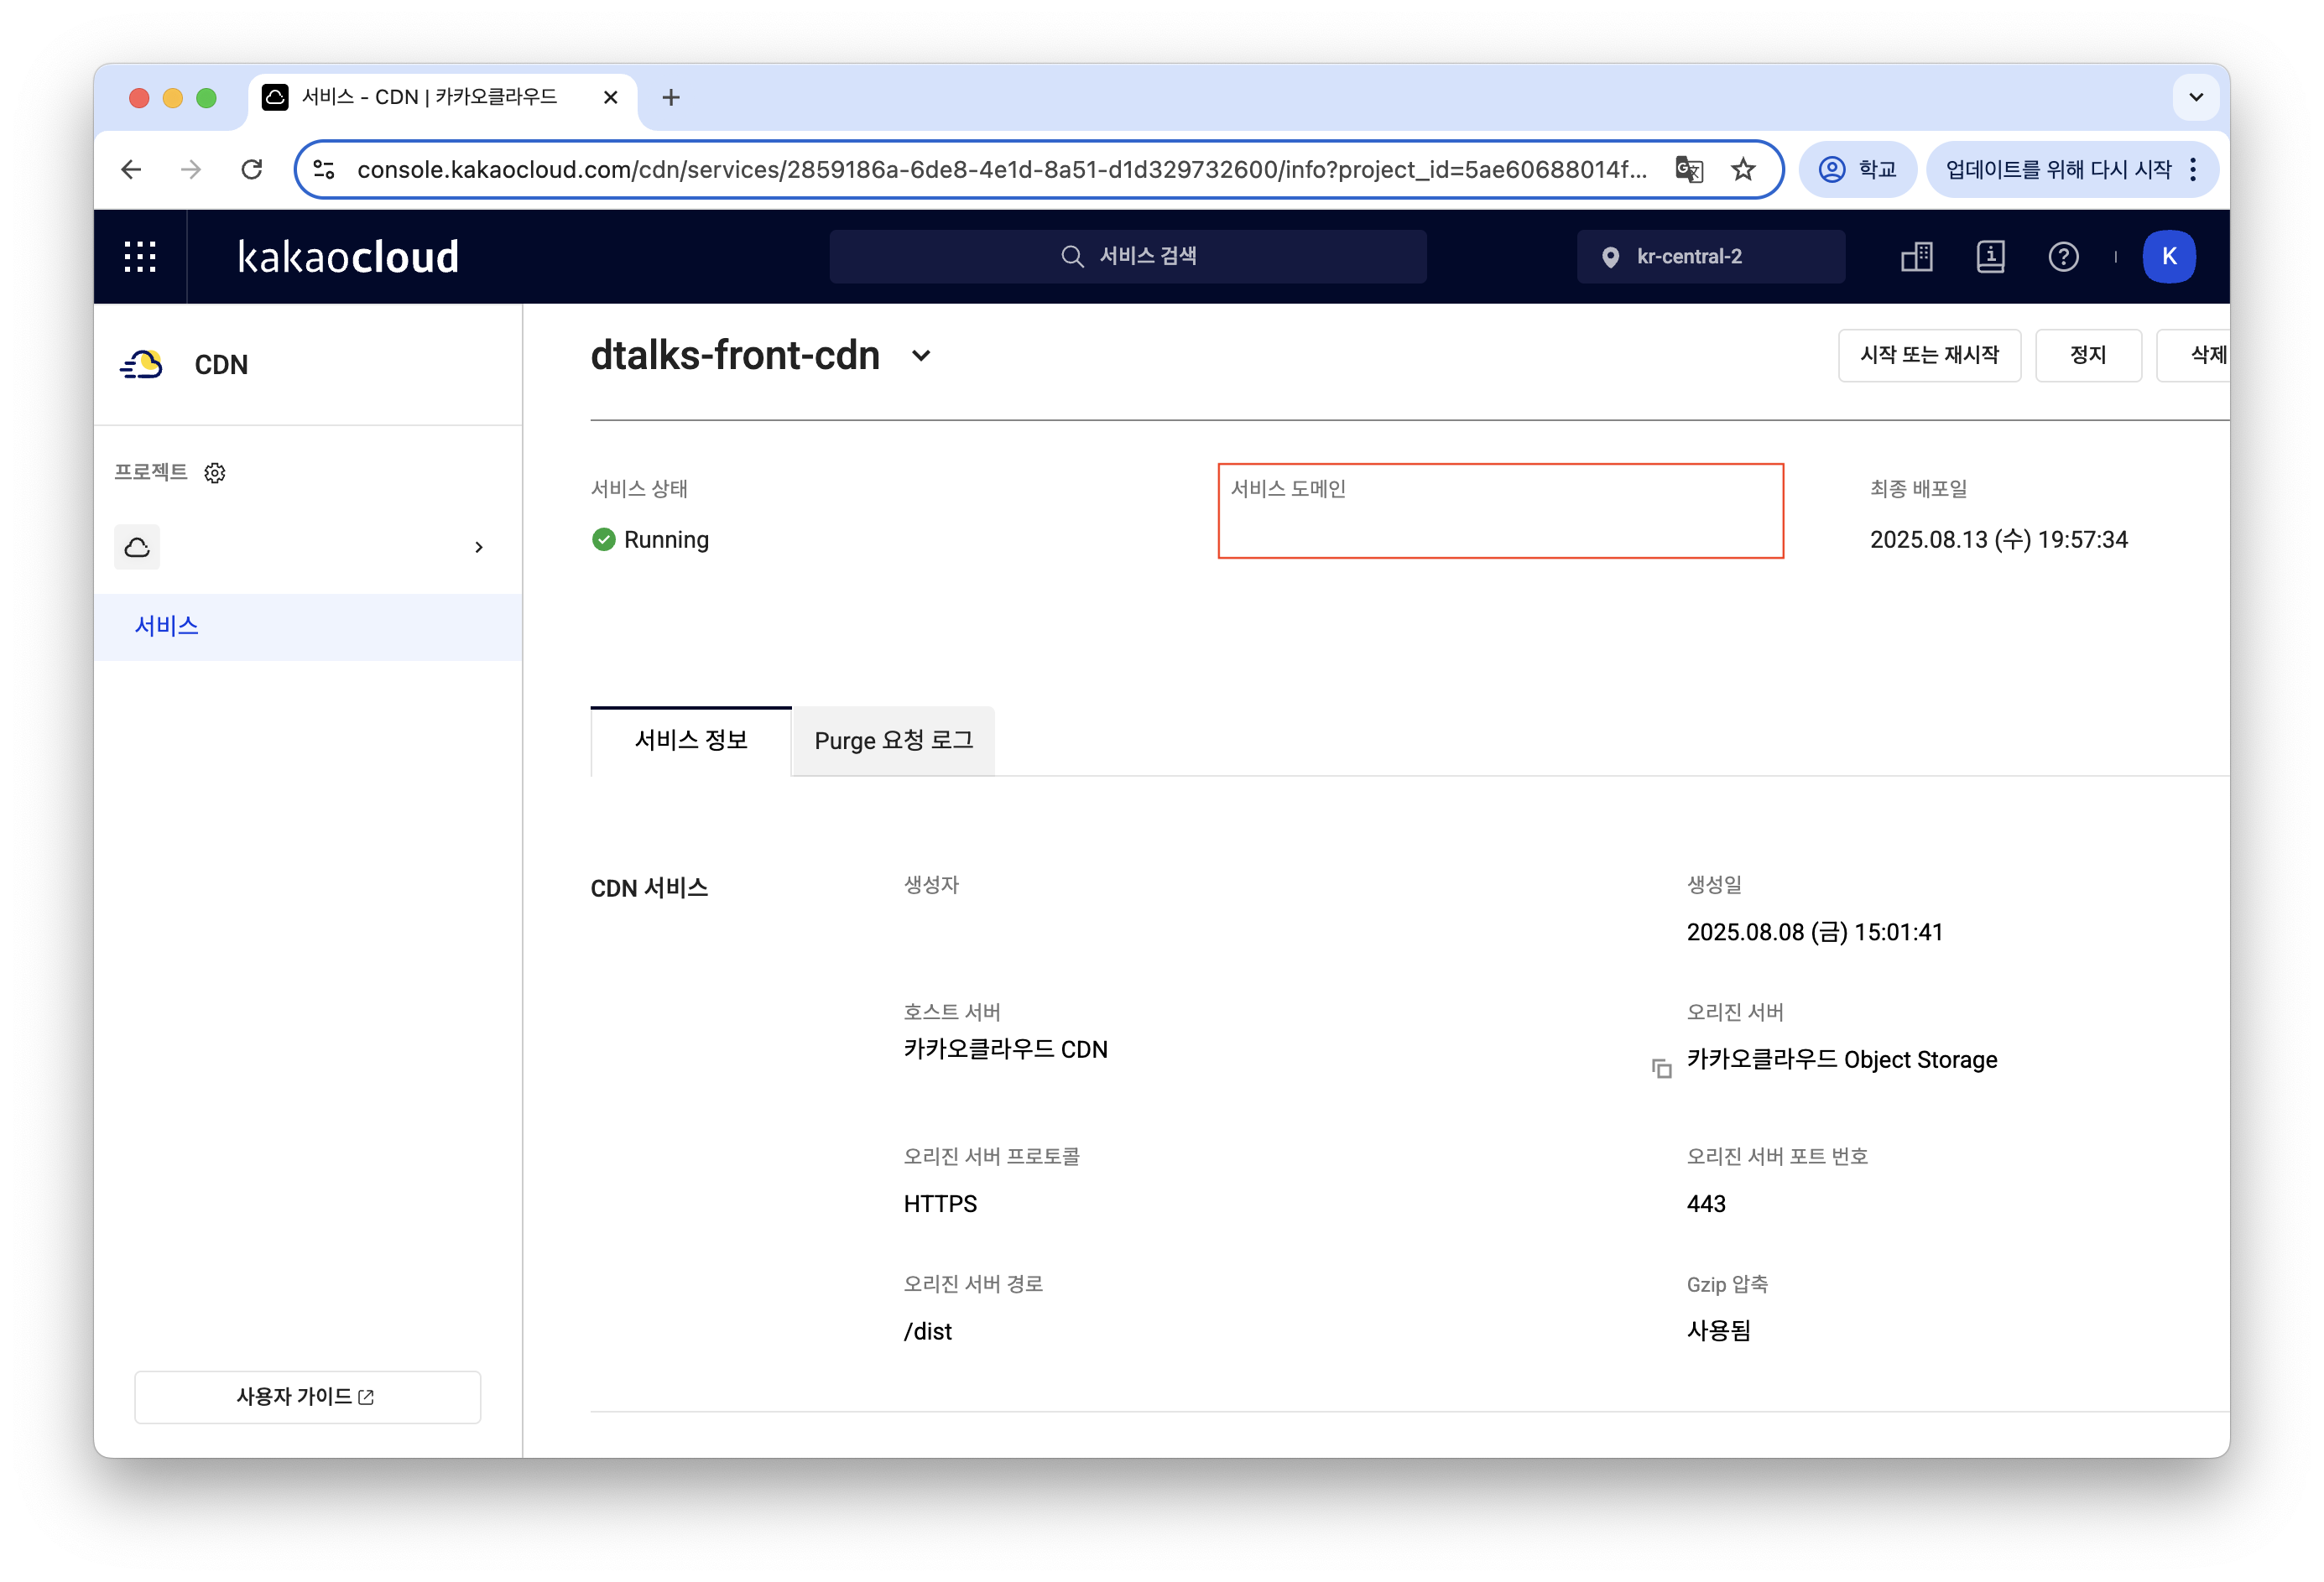Click the green Running status check icon
Image resolution: width=2324 pixels, height=1582 pixels.
click(604, 540)
